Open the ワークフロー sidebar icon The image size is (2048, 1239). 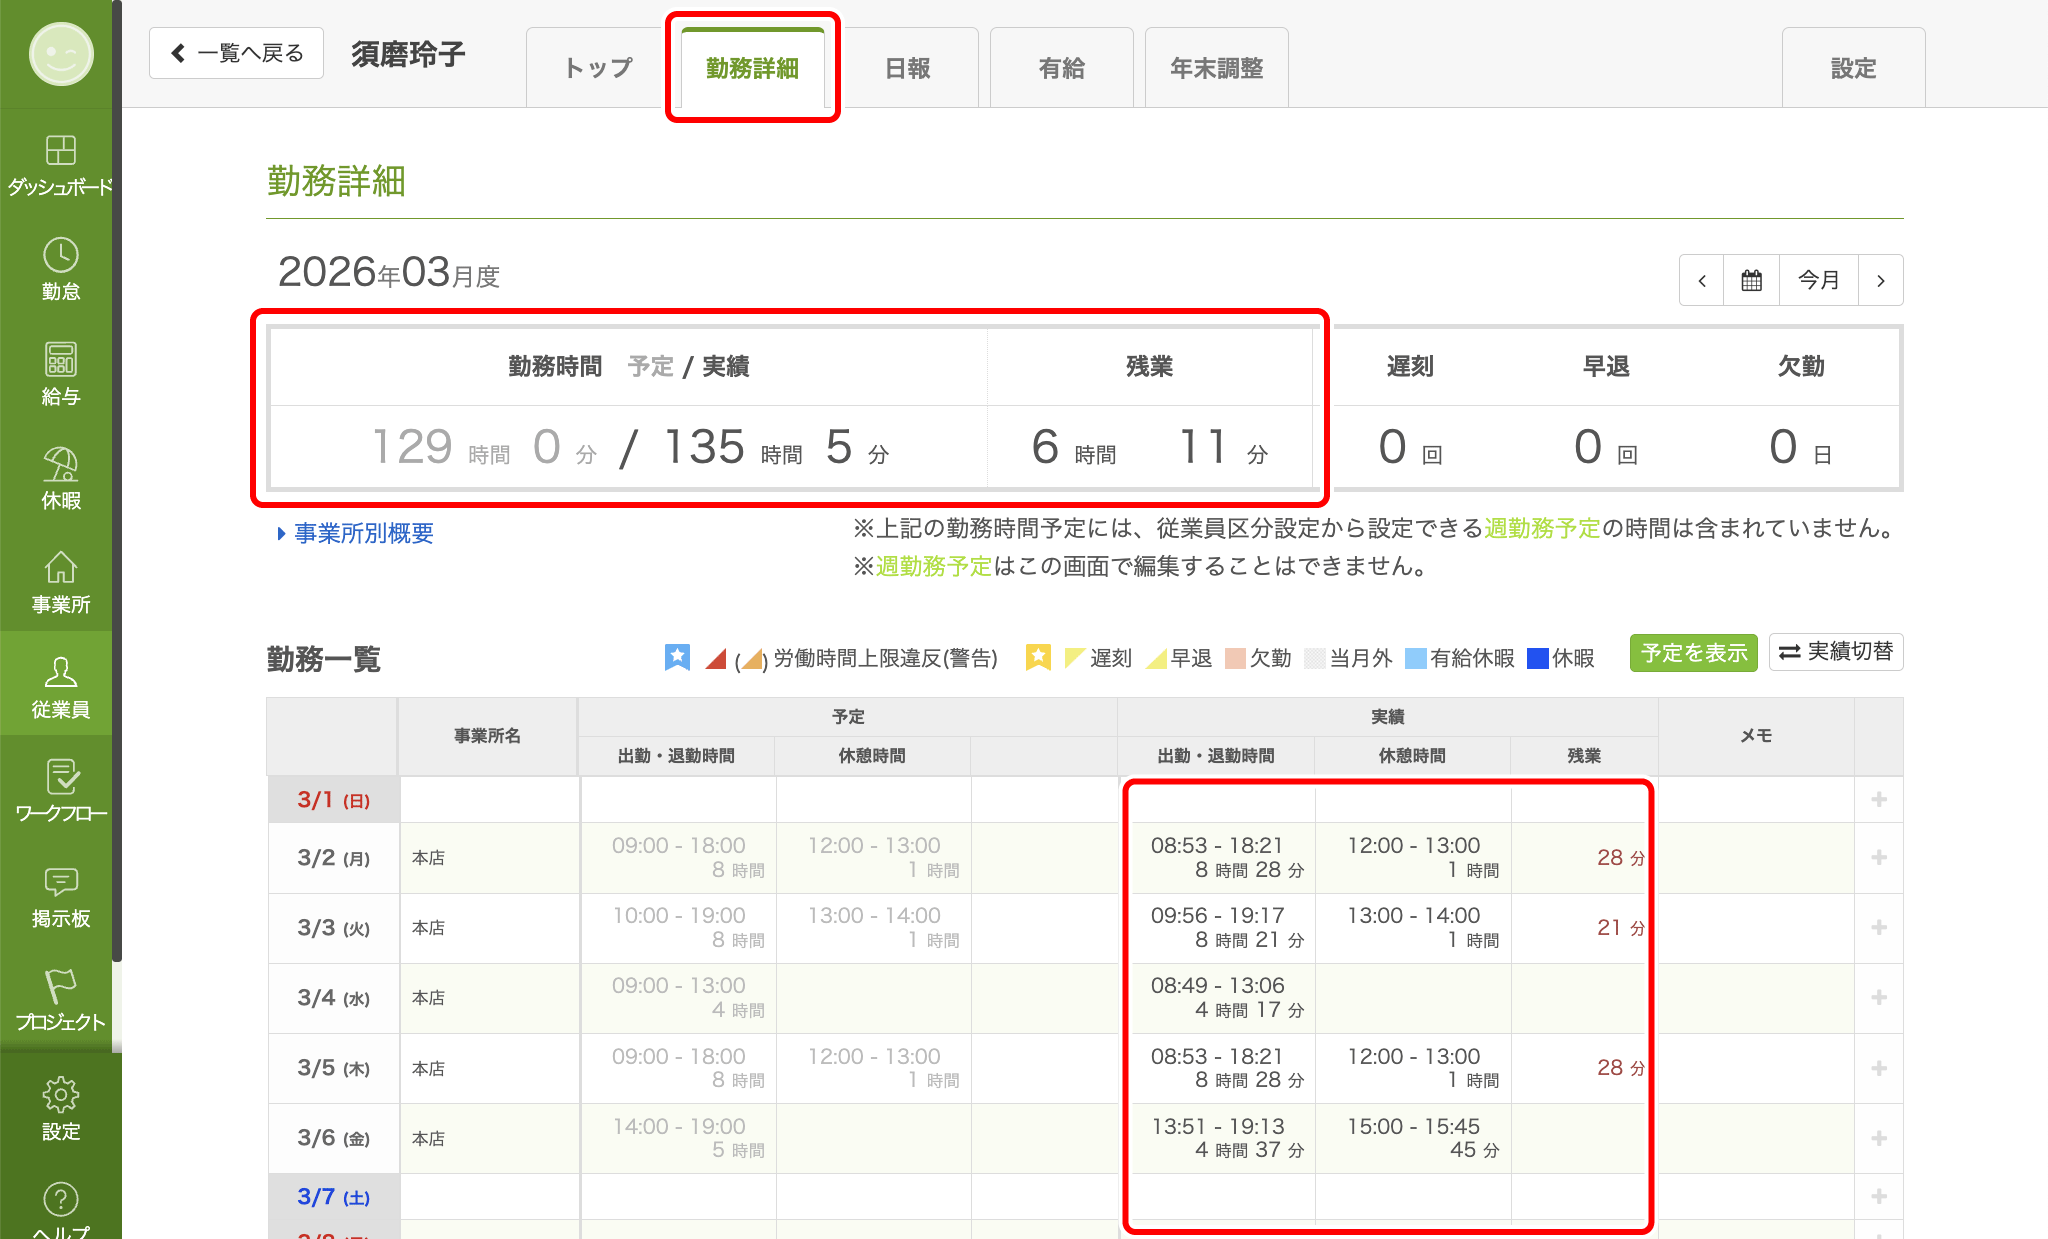(x=60, y=778)
